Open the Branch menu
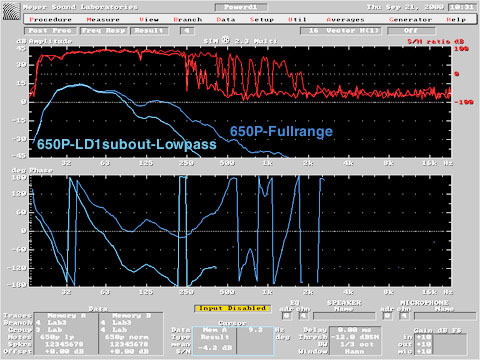Viewport: 480px width, 360px height. tap(188, 20)
